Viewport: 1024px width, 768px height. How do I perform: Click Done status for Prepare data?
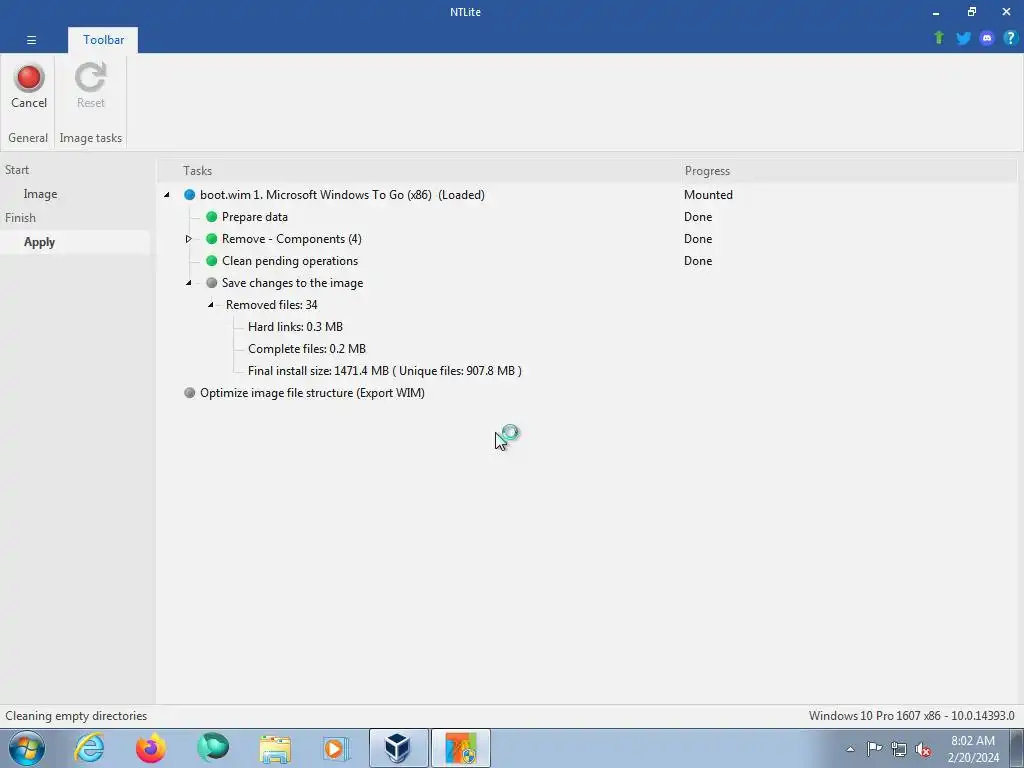[697, 217]
